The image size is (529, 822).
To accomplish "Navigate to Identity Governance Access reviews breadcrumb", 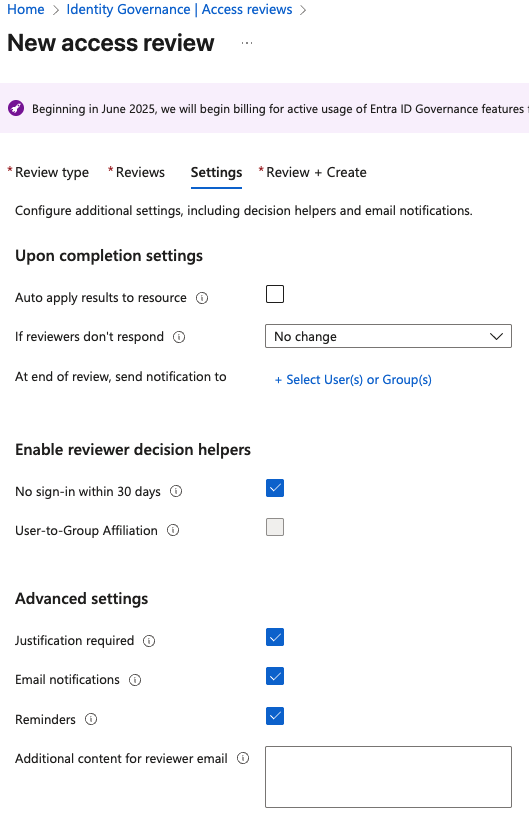I will pos(179,9).
